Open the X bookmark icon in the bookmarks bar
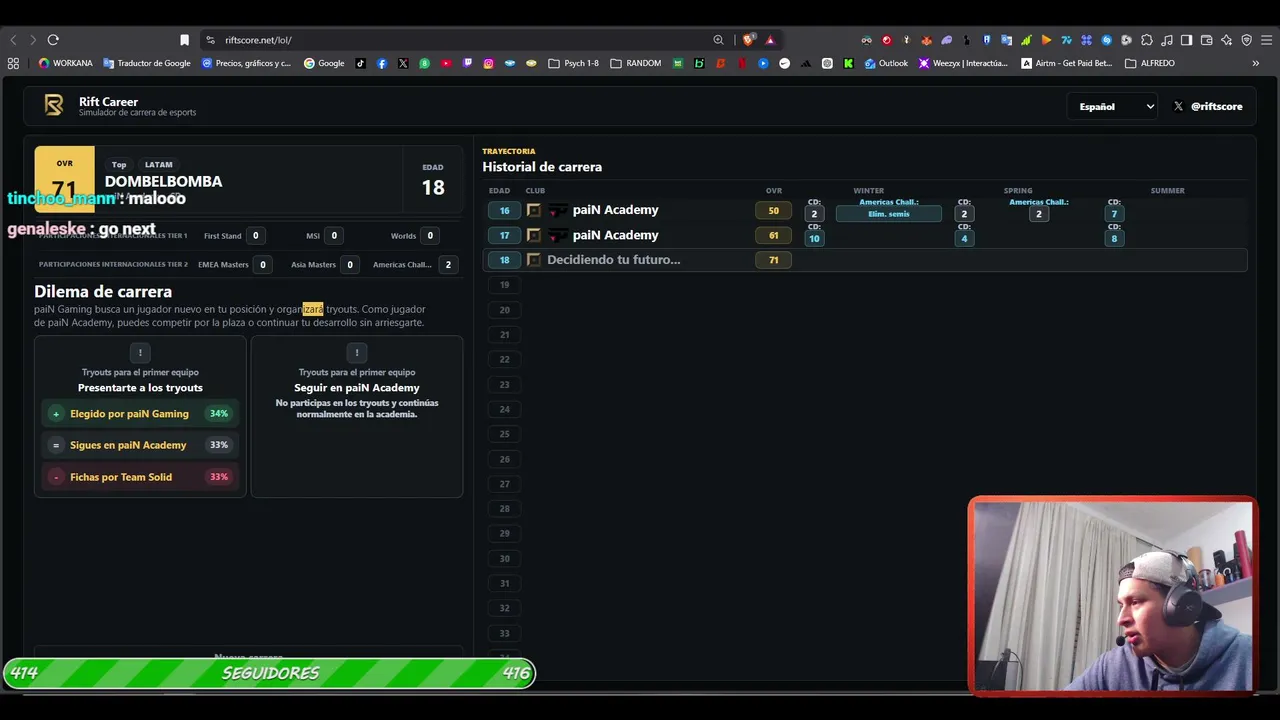 (x=403, y=63)
